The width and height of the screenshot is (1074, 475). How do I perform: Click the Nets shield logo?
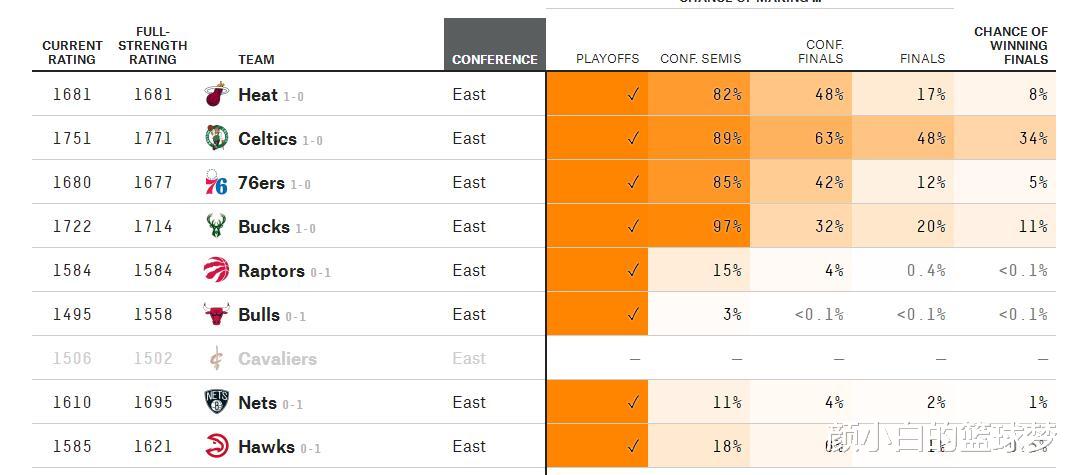(216, 402)
